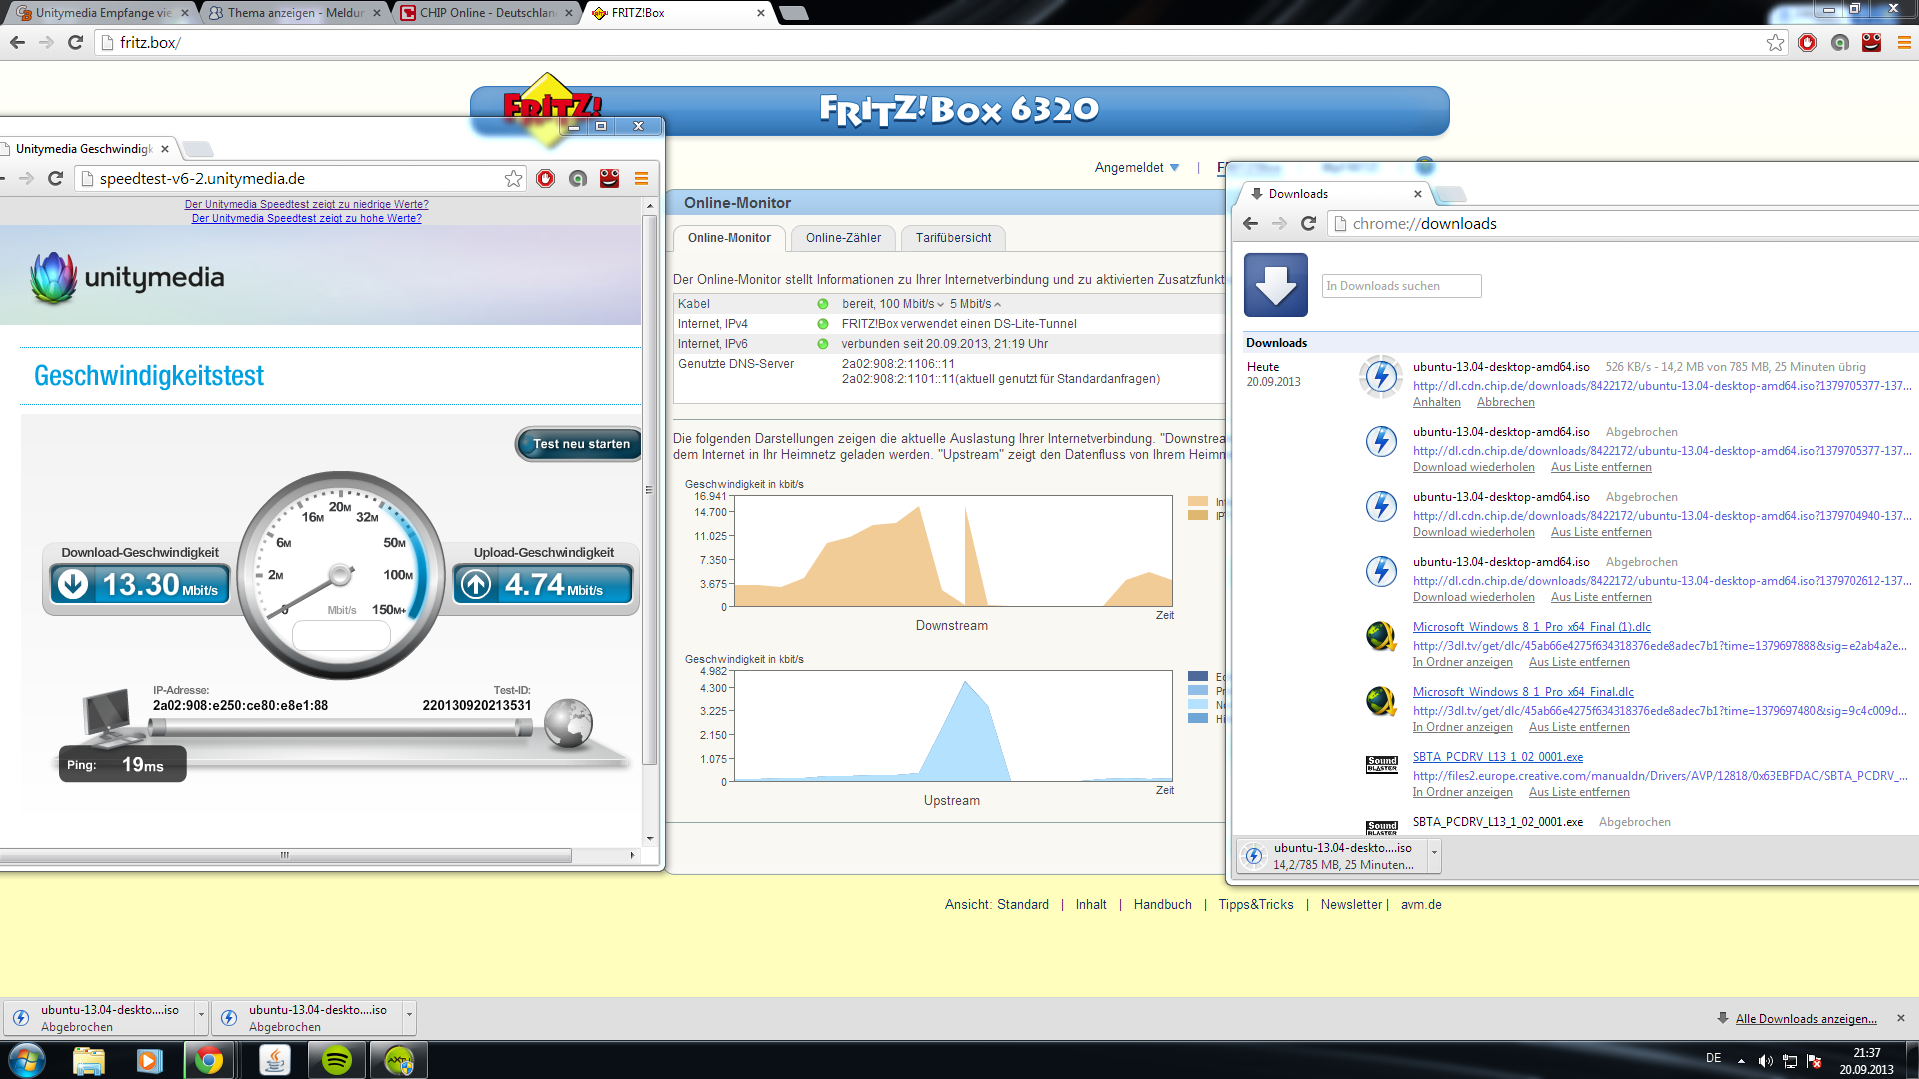The height and width of the screenshot is (1079, 1919).
Task: Click Inhalt link in footer
Action: (x=1091, y=904)
